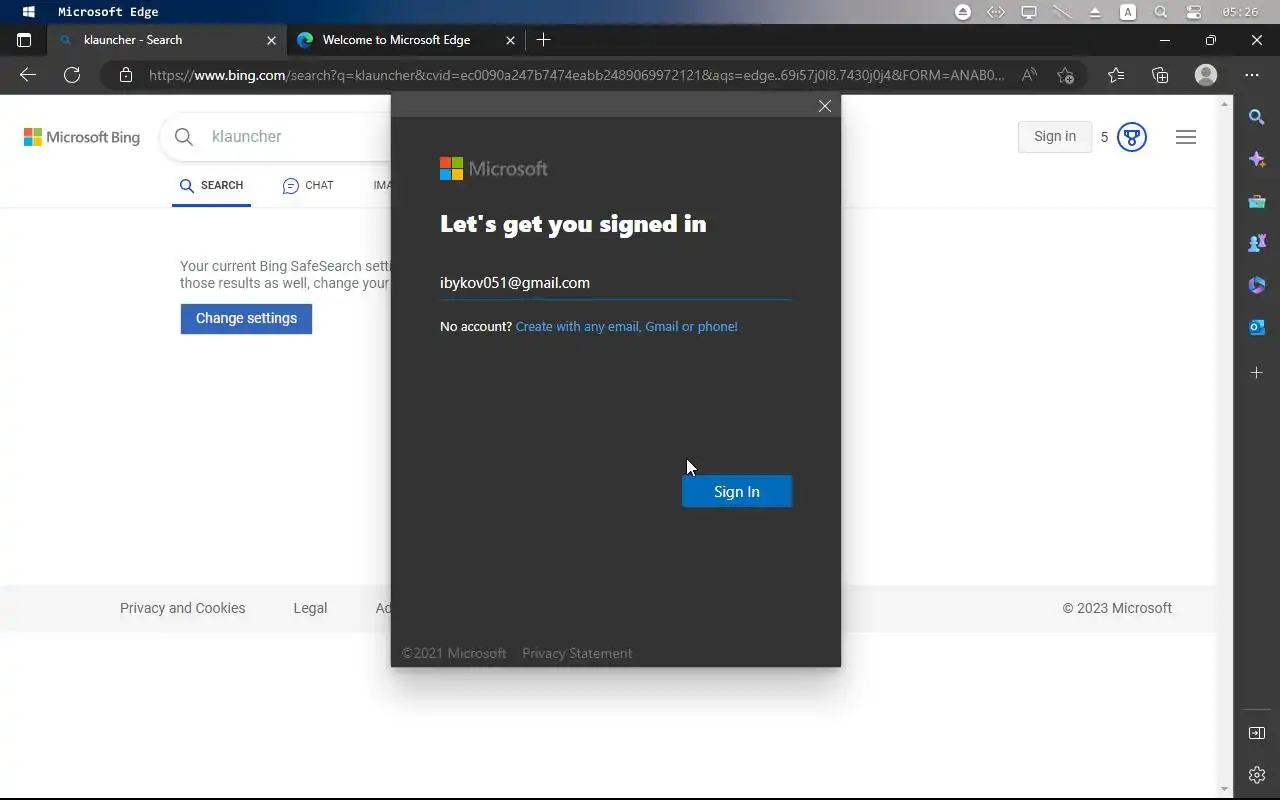Close the klauncher - Search tab
Screen dimensions: 1280x800
click(271, 40)
